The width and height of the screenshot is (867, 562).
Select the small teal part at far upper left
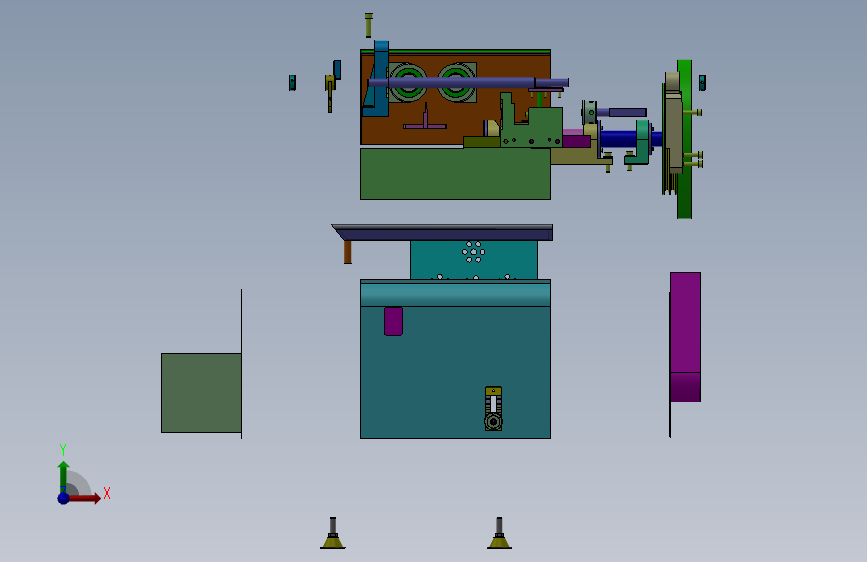293,83
